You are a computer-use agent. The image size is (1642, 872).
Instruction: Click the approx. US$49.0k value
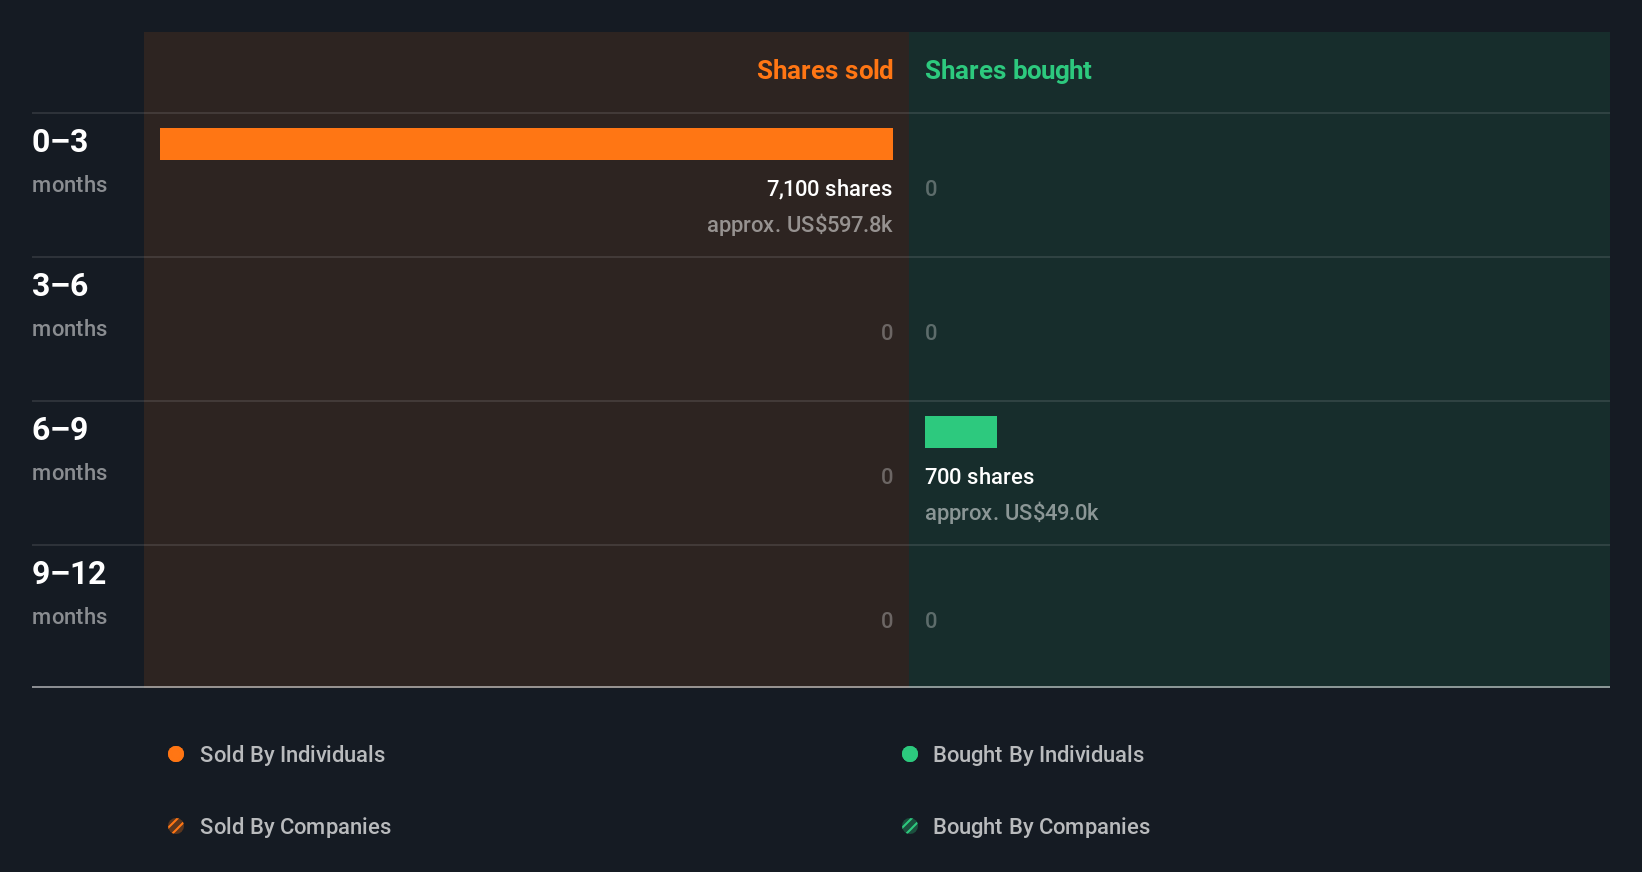coord(1012,512)
